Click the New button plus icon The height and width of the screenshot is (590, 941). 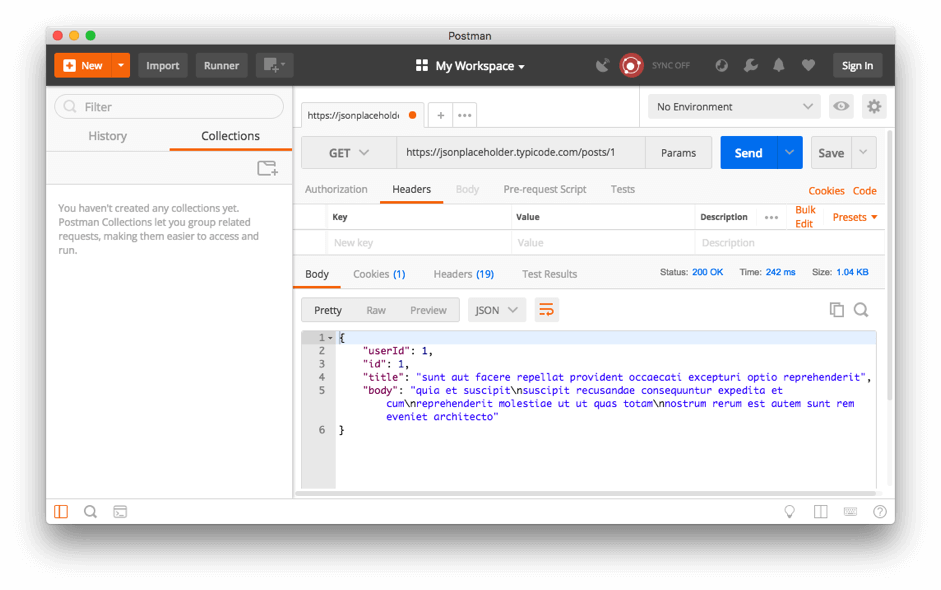click(70, 65)
